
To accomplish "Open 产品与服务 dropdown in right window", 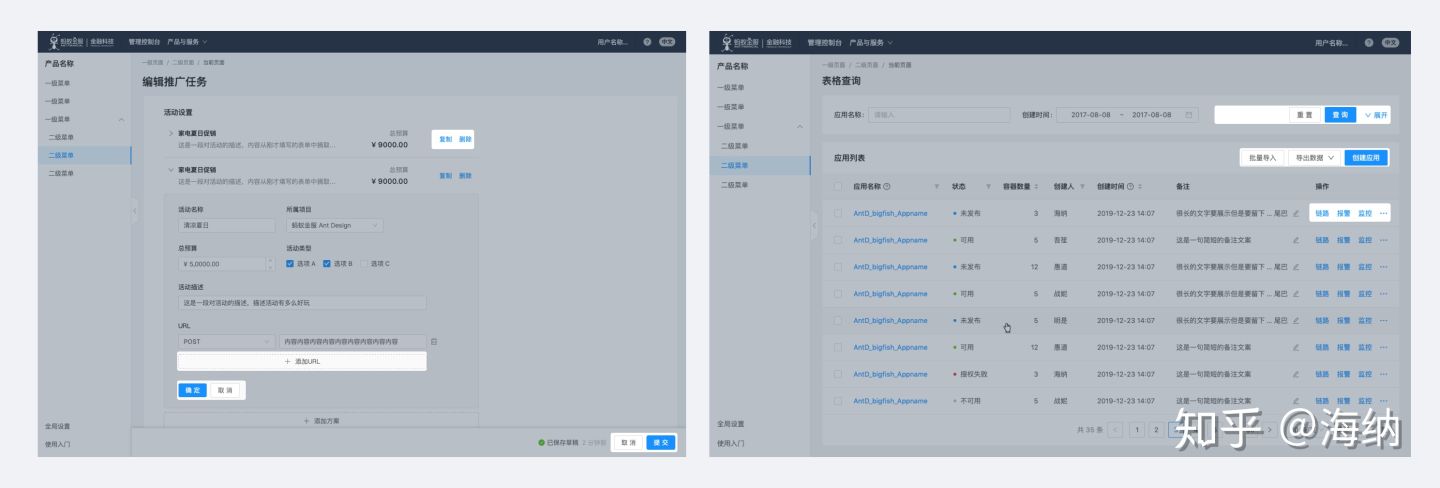I will [x=871, y=42].
